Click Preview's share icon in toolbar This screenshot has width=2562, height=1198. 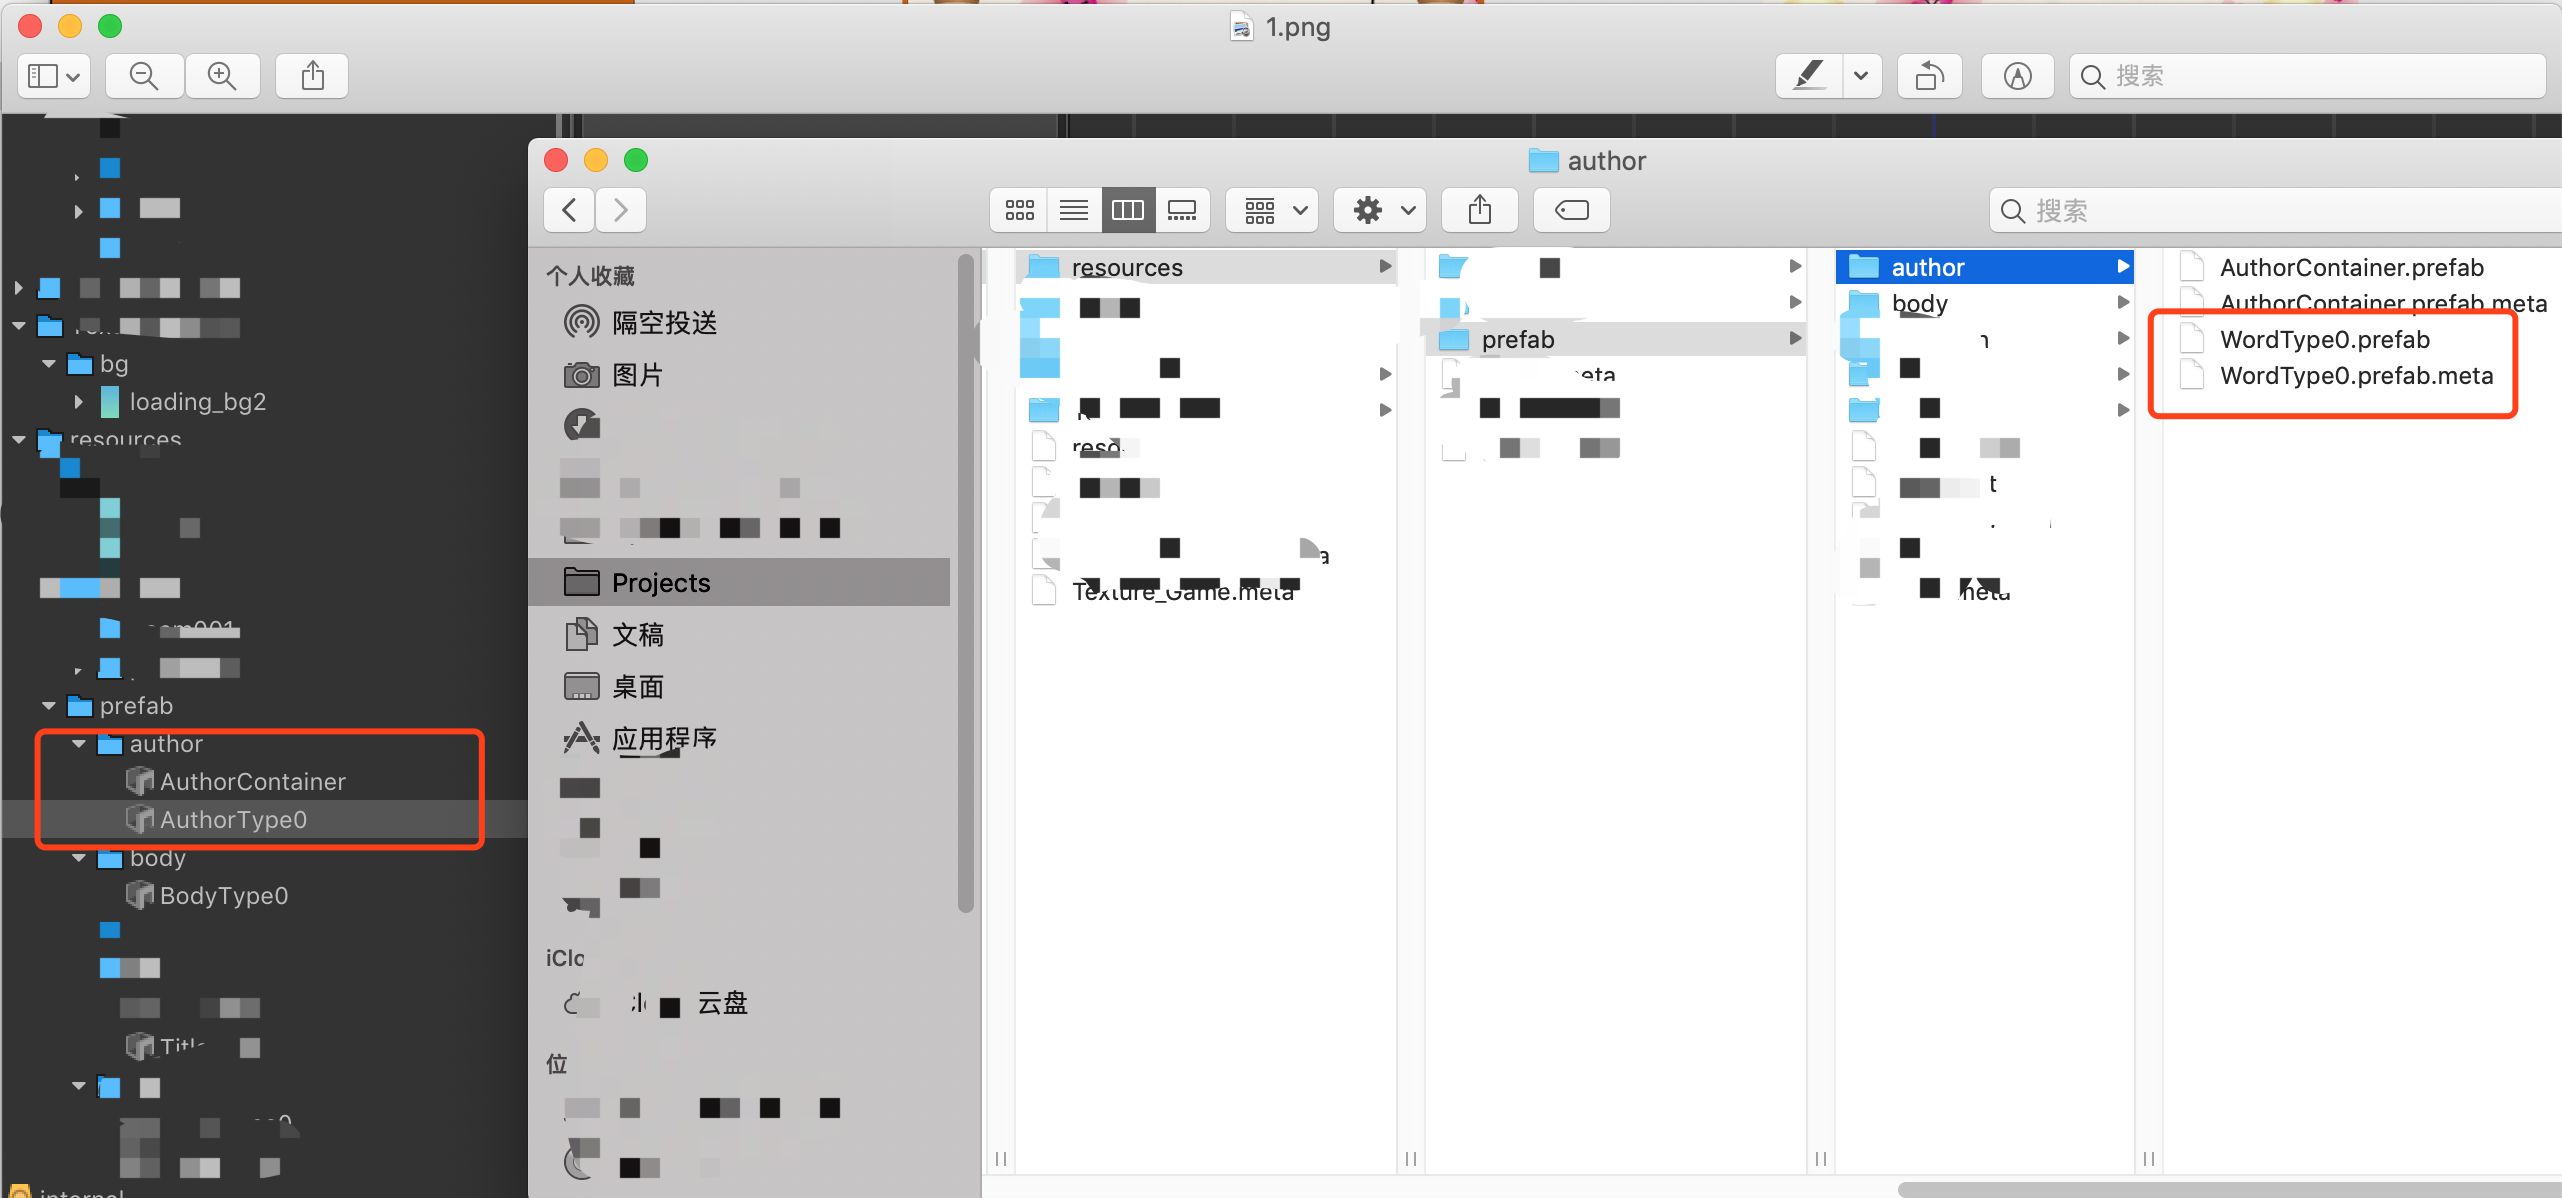pyautogui.click(x=312, y=76)
